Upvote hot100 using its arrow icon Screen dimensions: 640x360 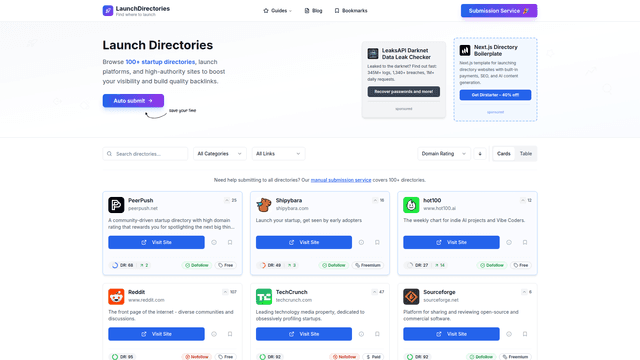pos(522,200)
